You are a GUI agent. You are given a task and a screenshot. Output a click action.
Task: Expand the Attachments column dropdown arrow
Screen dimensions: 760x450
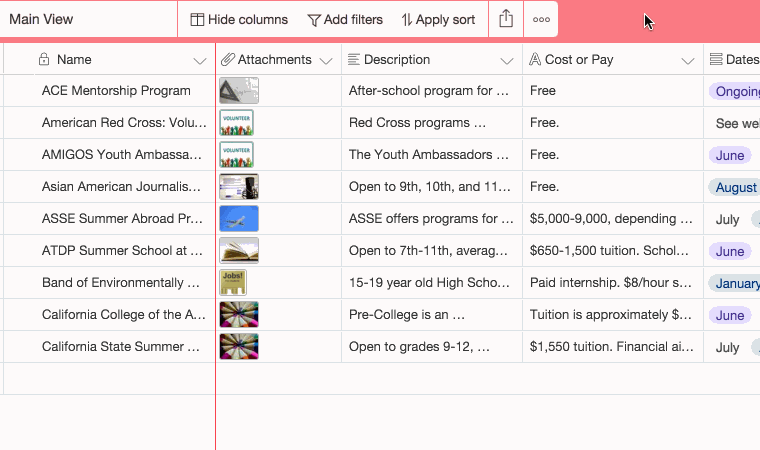(x=326, y=61)
